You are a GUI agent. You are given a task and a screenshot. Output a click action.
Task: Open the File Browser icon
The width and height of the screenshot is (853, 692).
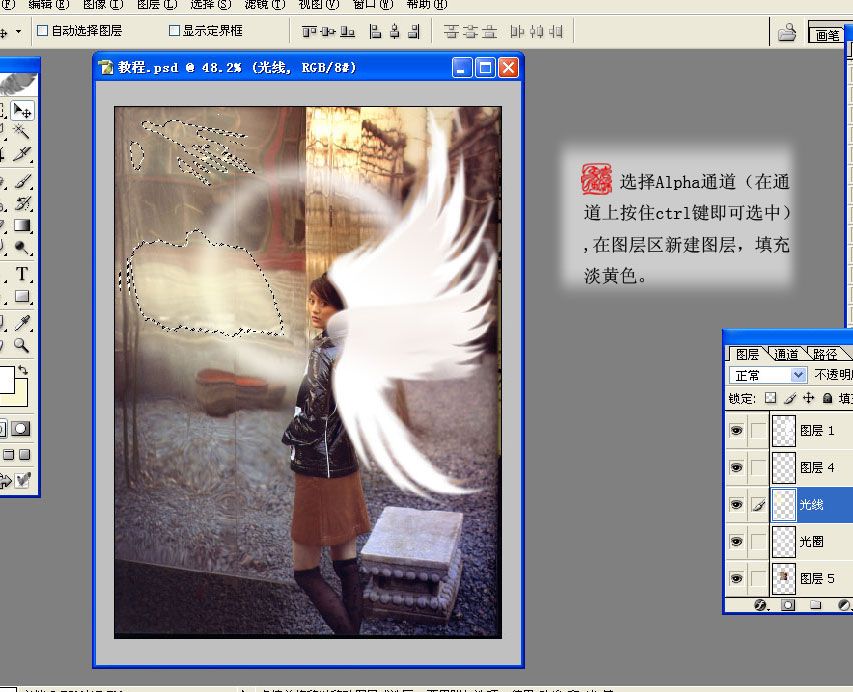(x=787, y=33)
